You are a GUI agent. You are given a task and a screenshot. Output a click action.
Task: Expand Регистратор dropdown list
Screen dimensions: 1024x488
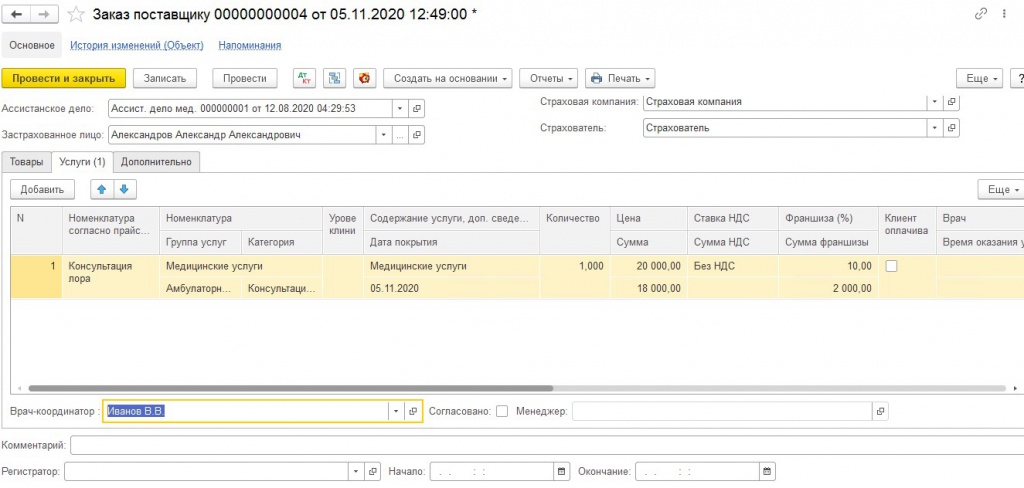pyautogui.click(x=356, y=471)
